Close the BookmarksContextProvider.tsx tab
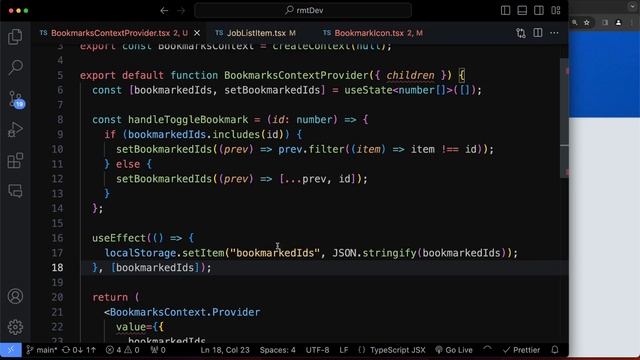This screenshot has height=360, width=640. click(197, 33)
